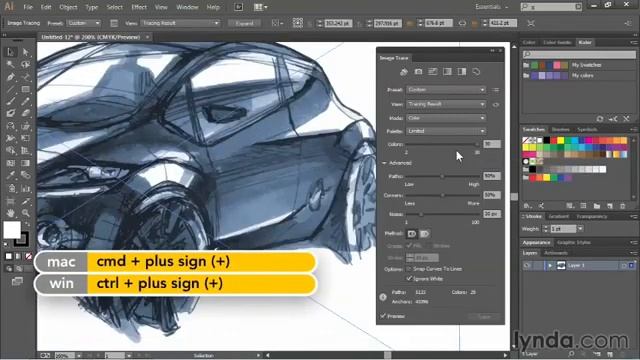Select the Line Segment tool
This screenshot has width=640, height=360.
(x=11, y=89)
